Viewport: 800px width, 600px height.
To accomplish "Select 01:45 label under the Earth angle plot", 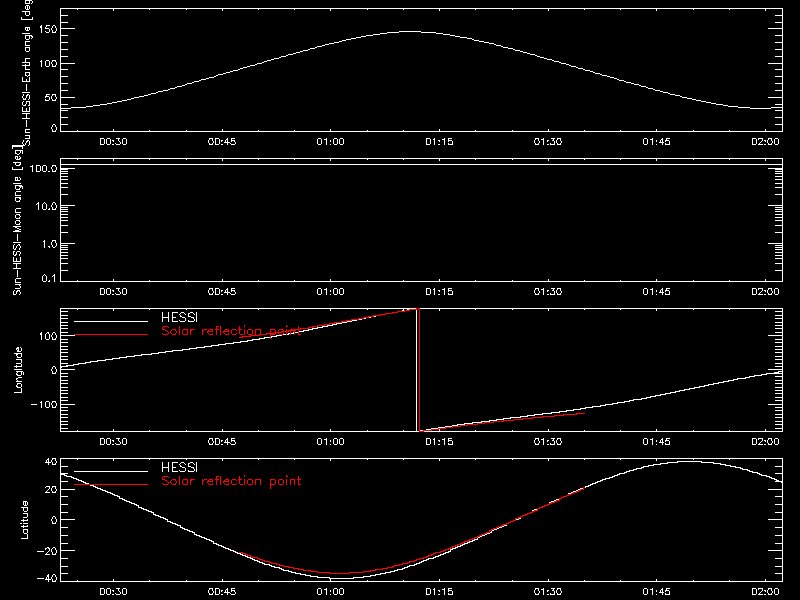I will [657, 141].
